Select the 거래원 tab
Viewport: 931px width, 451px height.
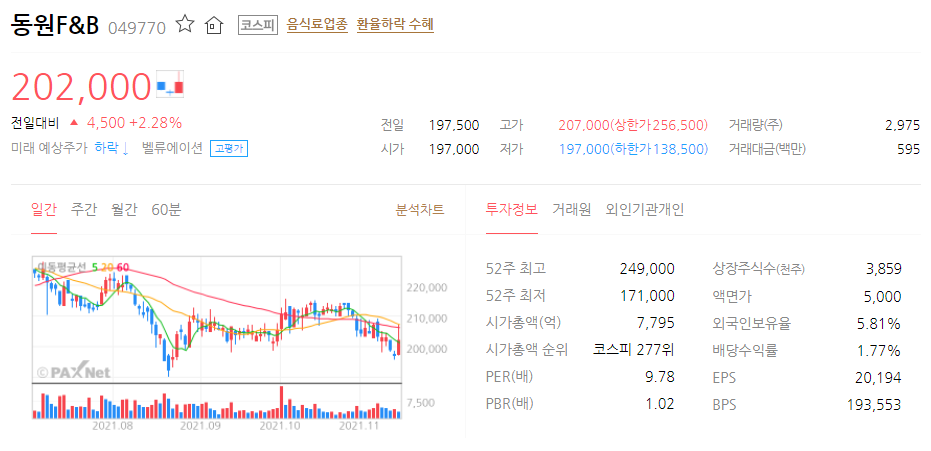[x=572, y=209]
